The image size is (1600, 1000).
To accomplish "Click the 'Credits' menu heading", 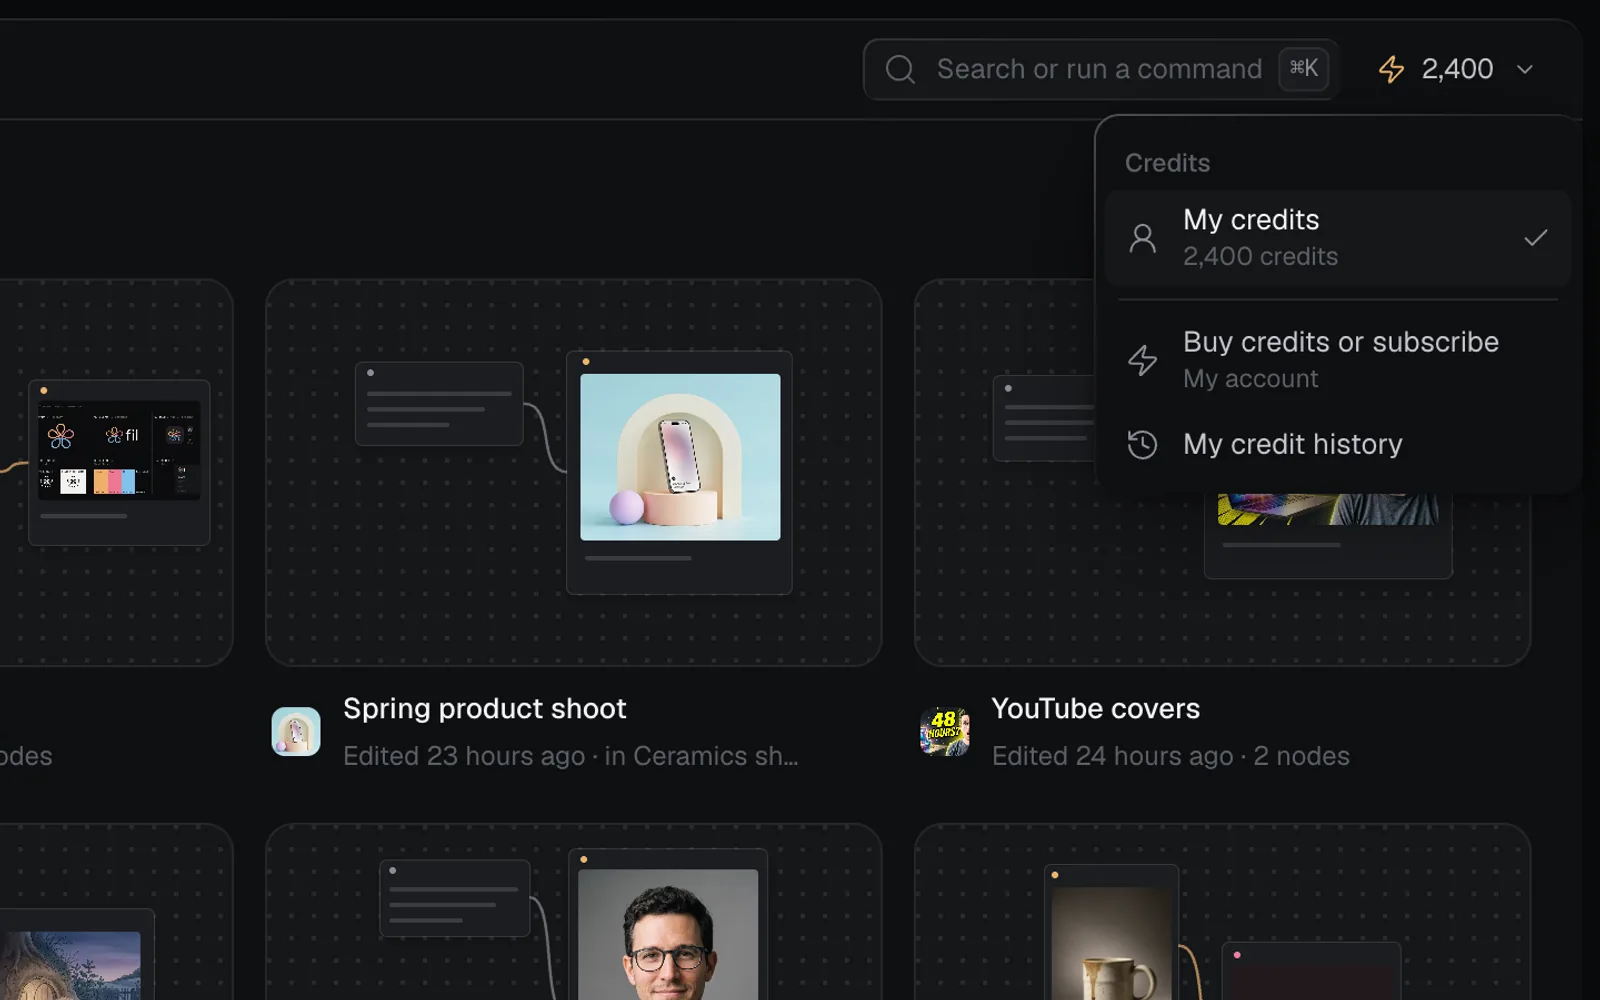I will 1167,163.
